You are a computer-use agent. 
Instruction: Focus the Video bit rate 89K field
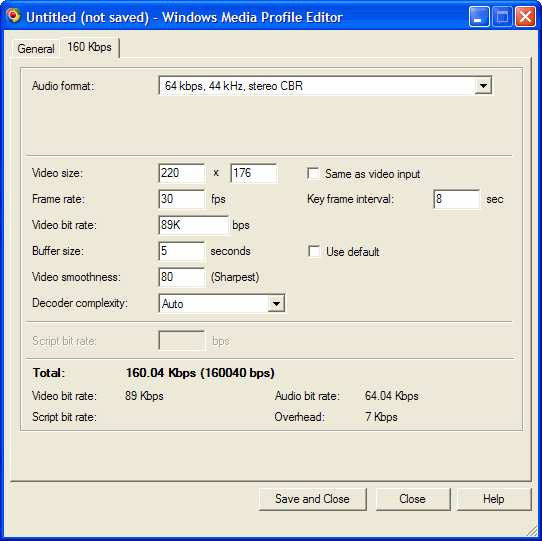(194, 225)
